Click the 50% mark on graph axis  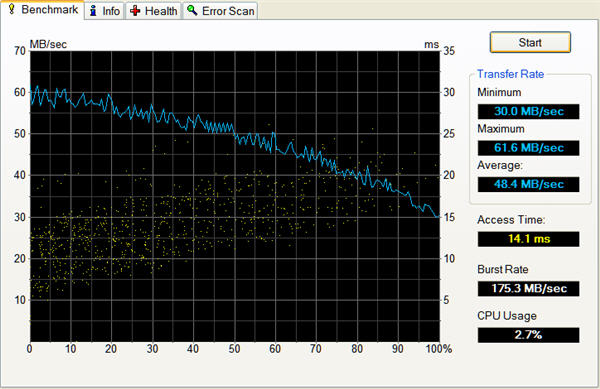234,349
